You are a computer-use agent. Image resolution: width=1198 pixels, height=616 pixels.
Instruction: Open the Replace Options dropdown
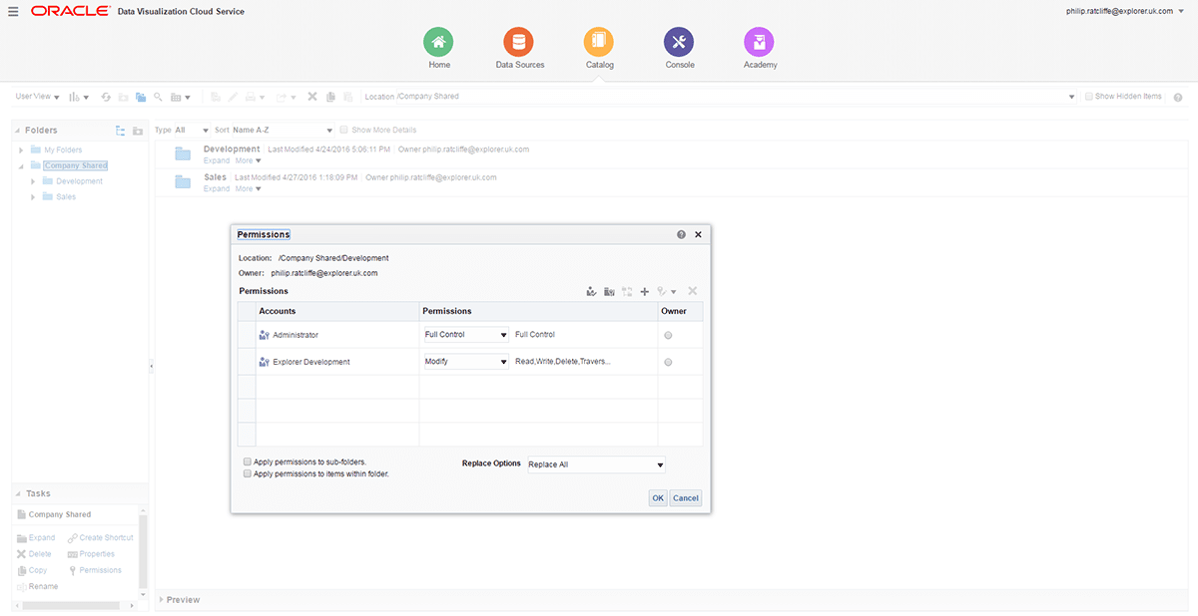[596, 465]
